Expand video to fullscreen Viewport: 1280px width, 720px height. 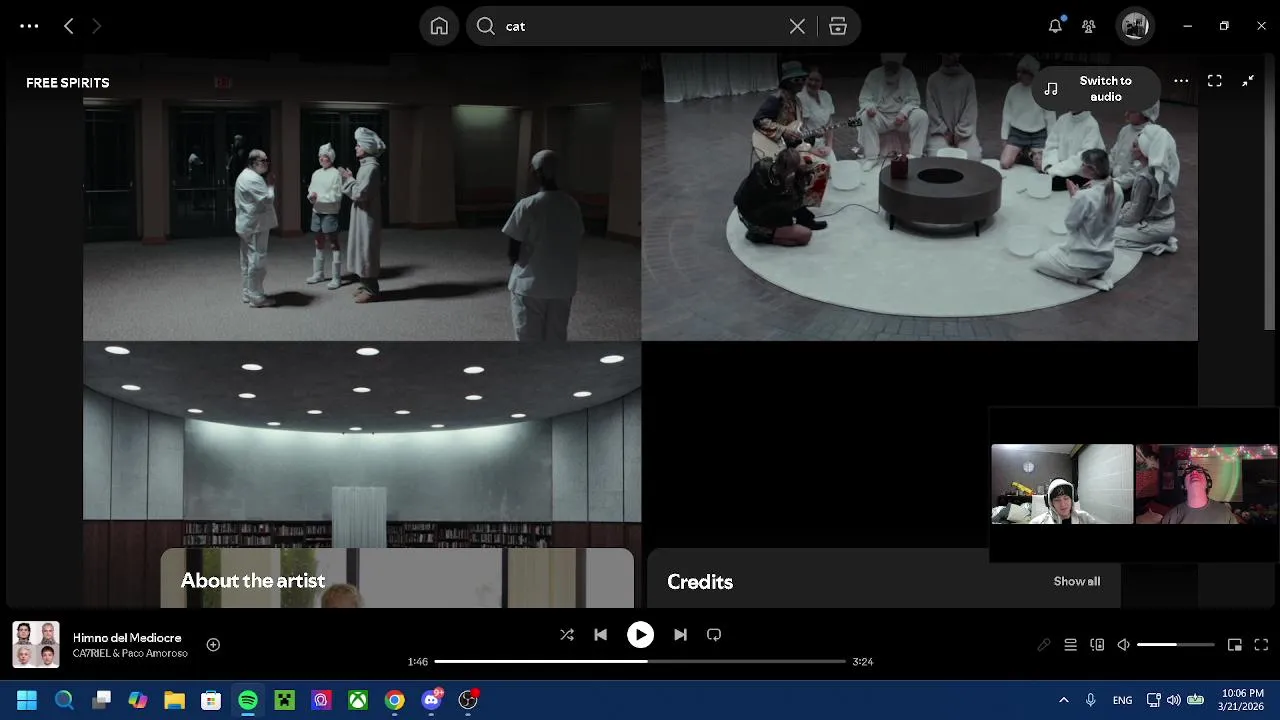coord(1214,81)
